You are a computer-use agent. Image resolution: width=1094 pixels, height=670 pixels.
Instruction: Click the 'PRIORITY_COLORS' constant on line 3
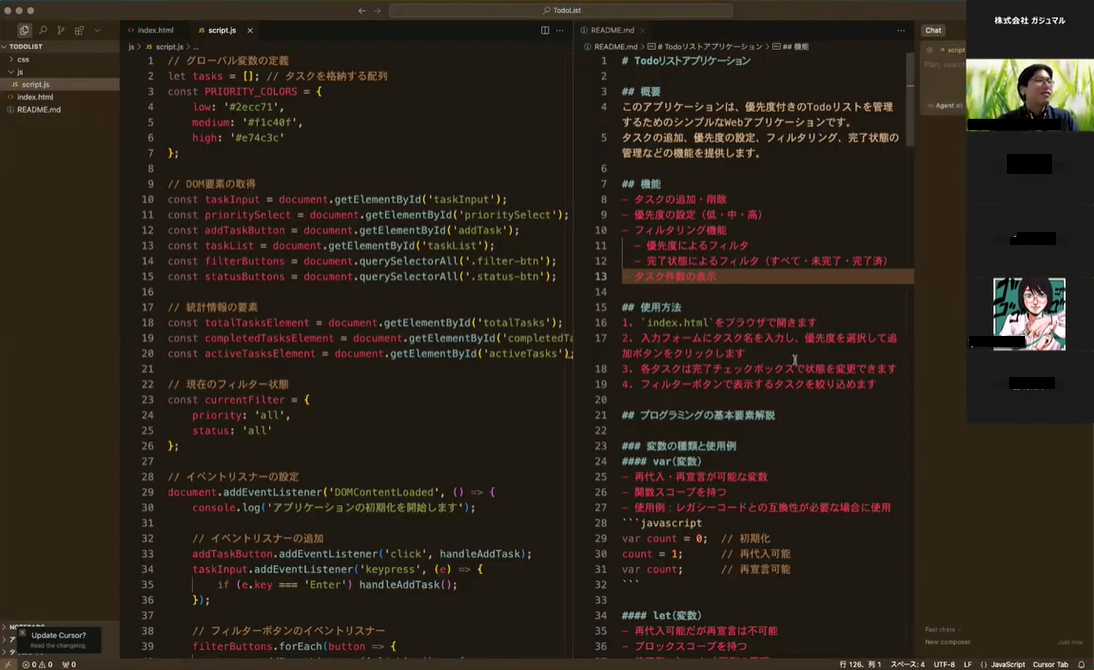(250, 91)
